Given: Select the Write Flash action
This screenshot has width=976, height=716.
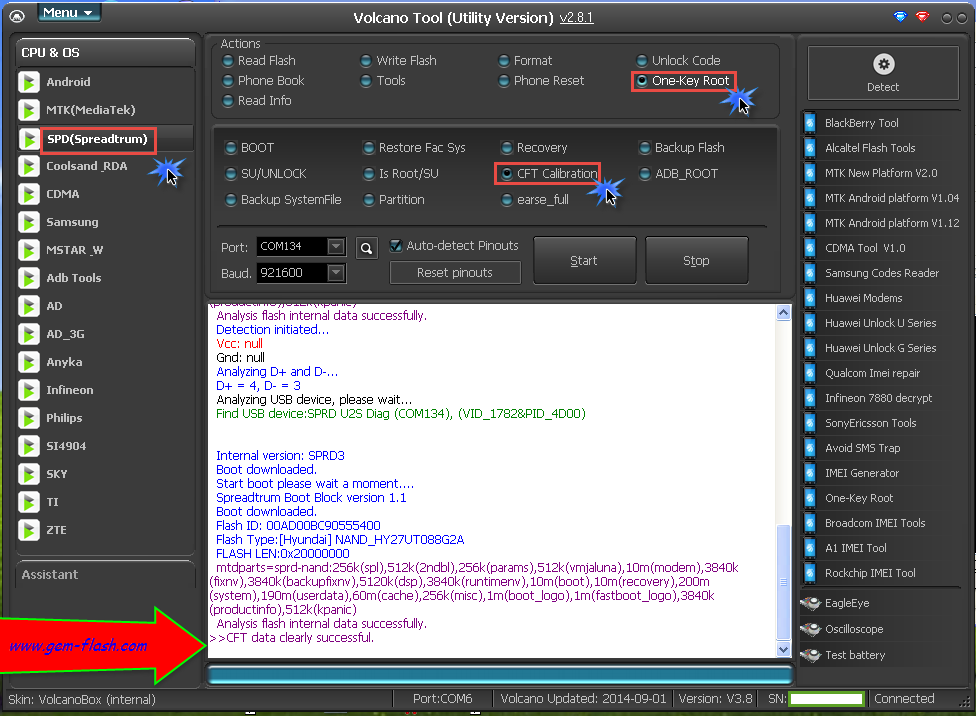Looking at the screenshot, I should (366, 61).
